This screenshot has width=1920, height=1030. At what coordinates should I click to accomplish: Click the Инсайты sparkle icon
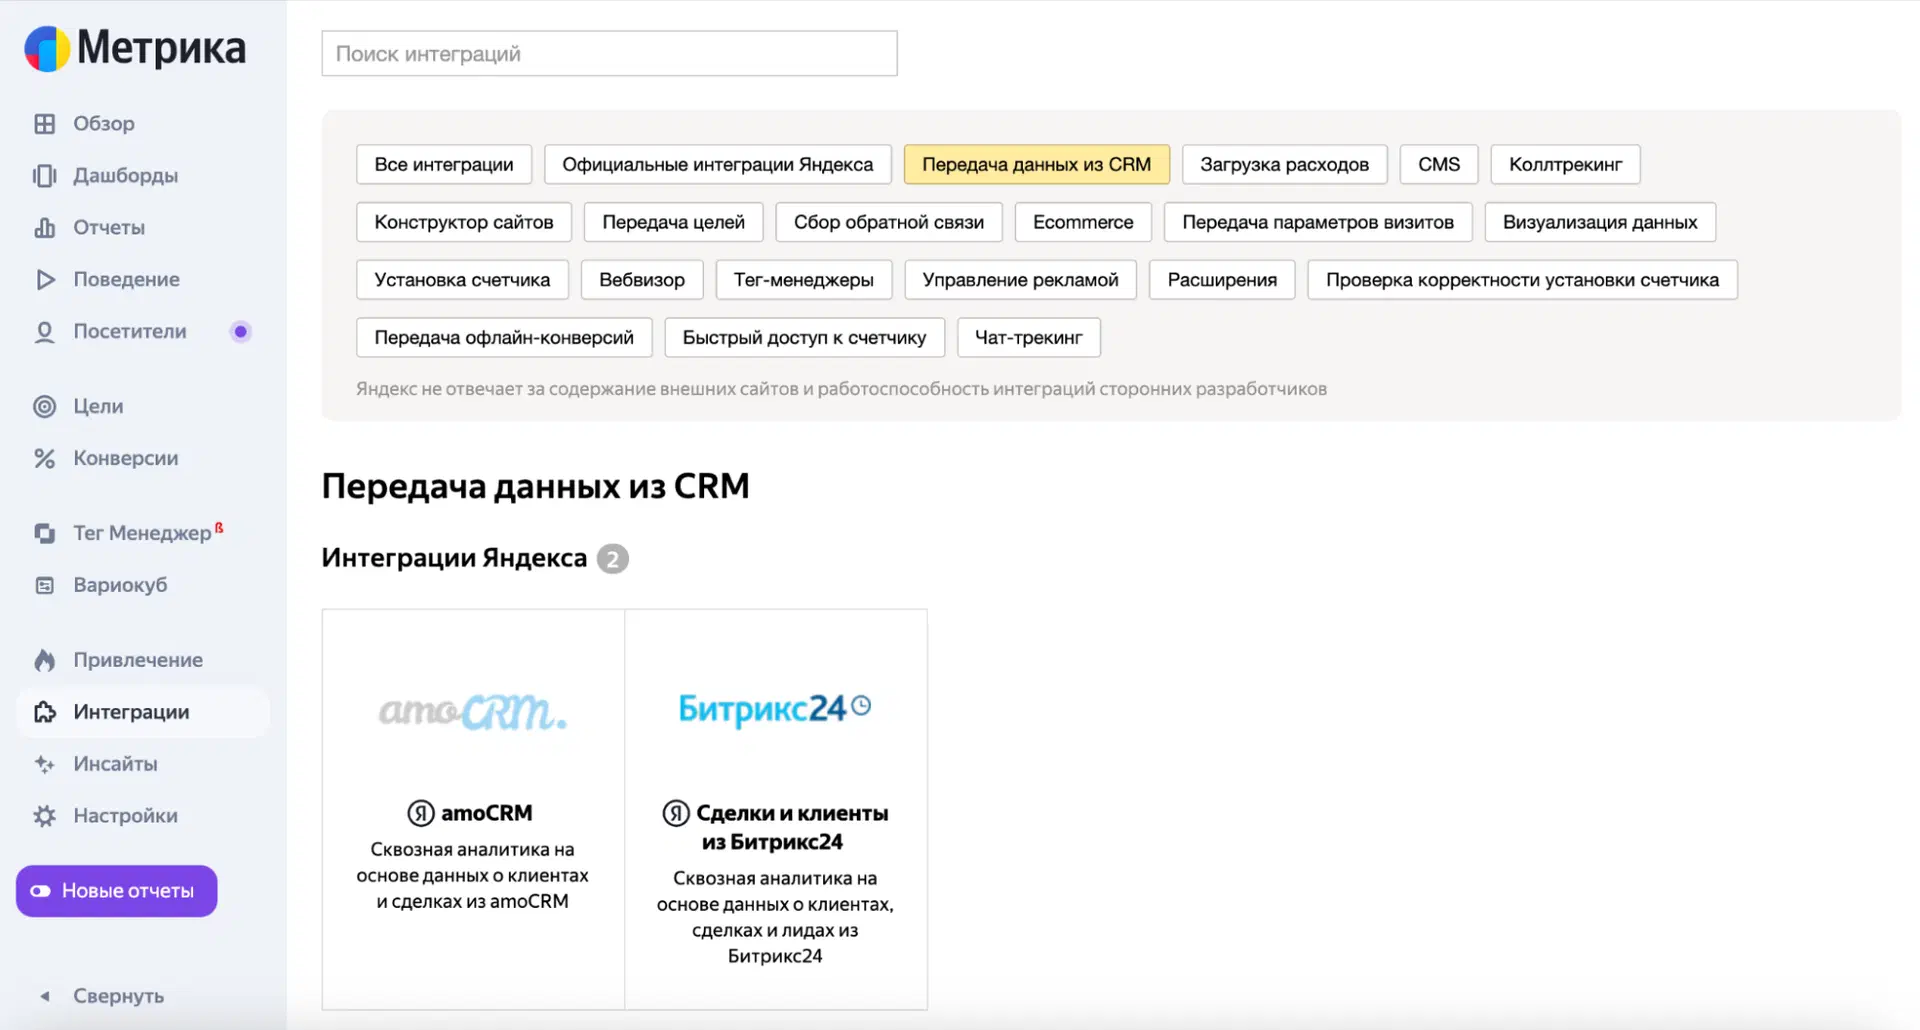[x=44, y=764]
